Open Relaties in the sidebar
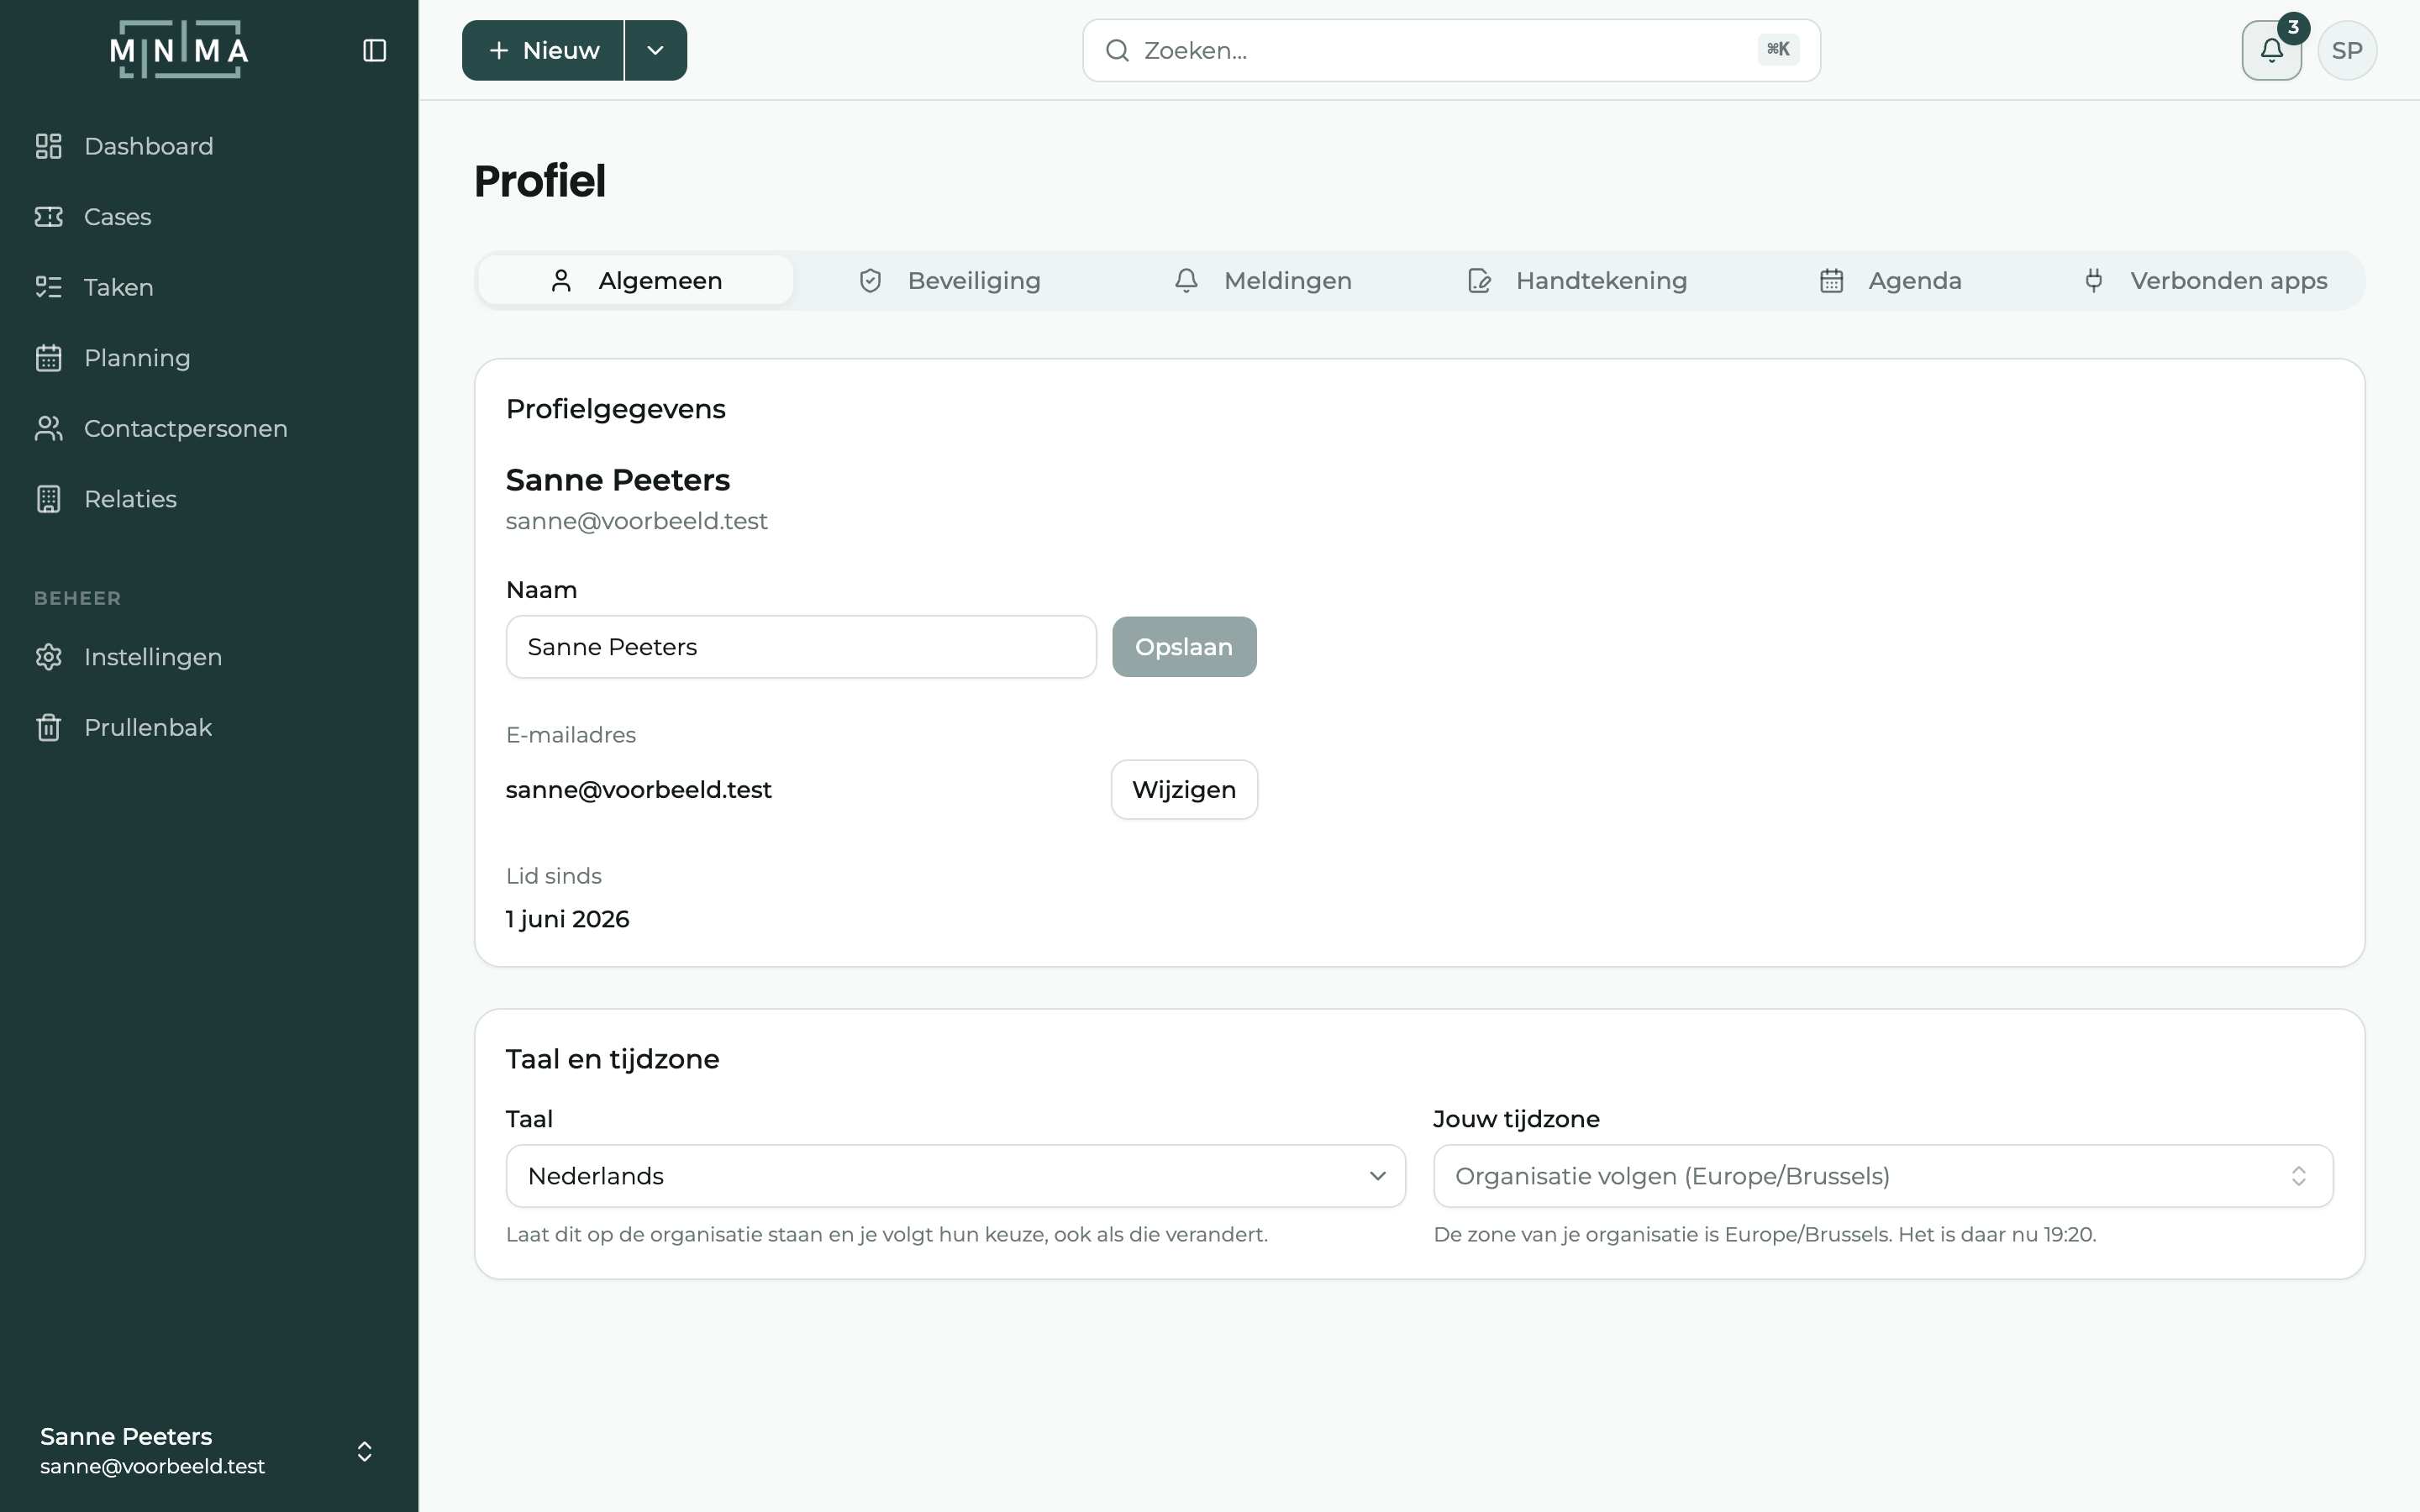The height and width of the screenshot is (1512, 2420). coord(209,499)
